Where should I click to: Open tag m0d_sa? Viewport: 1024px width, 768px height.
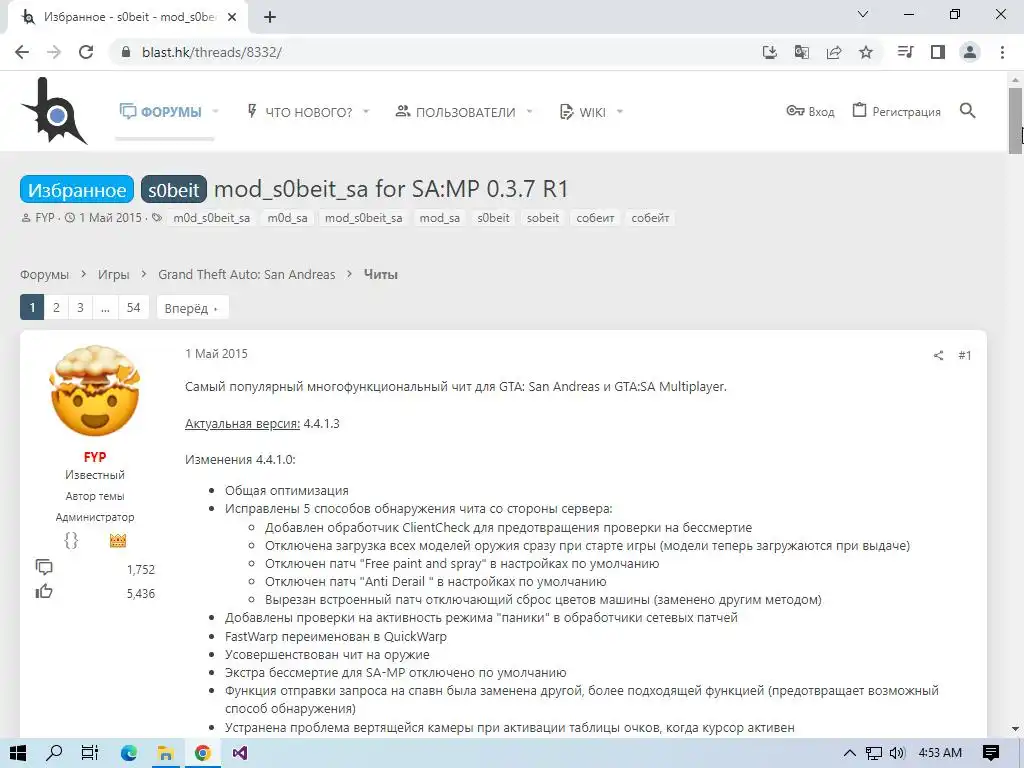[x=287, y=218]
